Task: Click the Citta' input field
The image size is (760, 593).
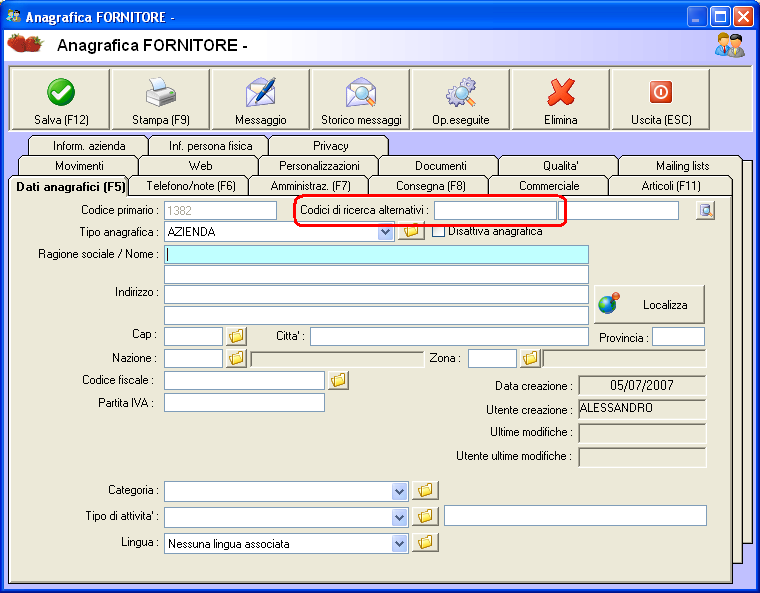Action: point(449,336)
